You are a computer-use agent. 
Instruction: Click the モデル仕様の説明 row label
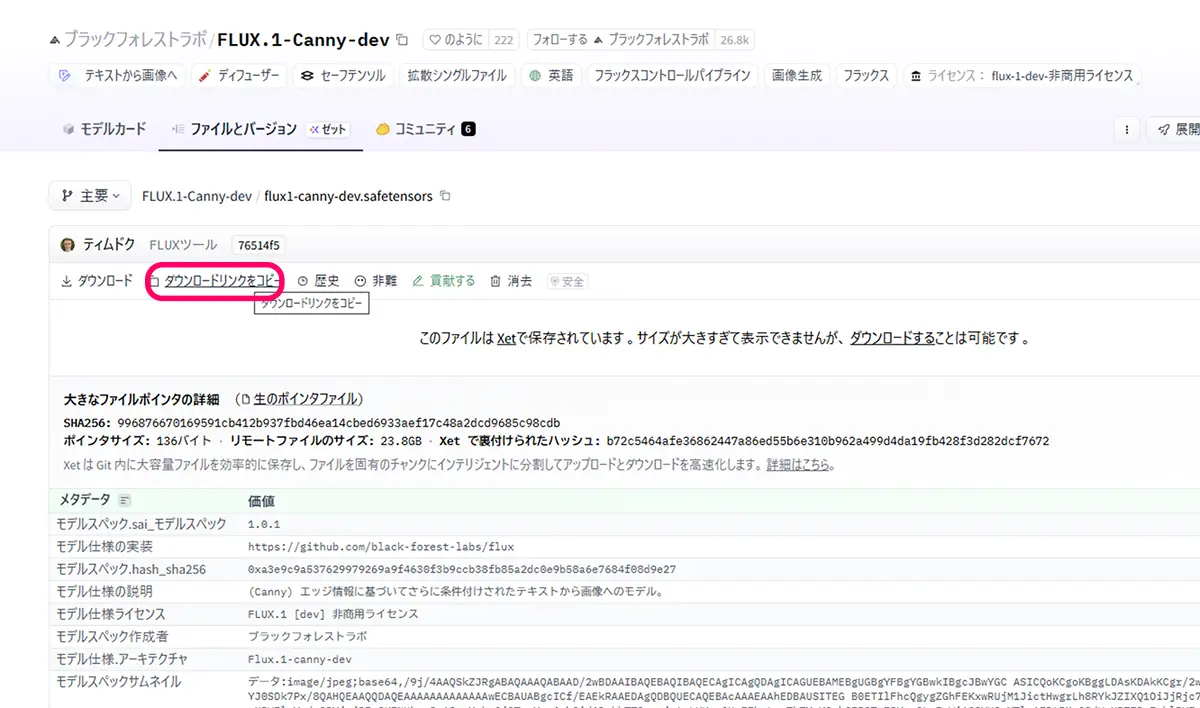(x=104, y=592)
